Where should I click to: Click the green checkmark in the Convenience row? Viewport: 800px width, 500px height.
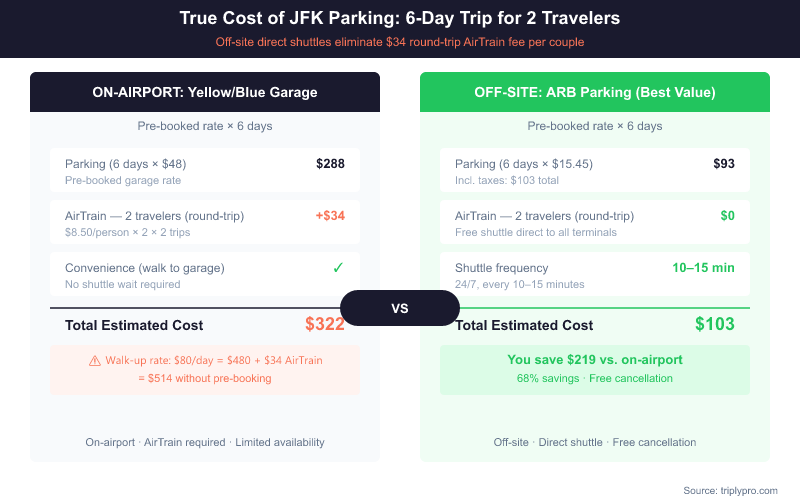click(338, 268)
